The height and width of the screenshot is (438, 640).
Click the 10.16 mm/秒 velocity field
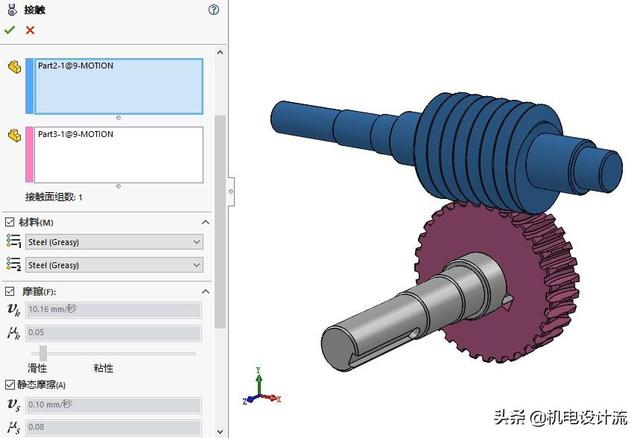coord(113,309)
